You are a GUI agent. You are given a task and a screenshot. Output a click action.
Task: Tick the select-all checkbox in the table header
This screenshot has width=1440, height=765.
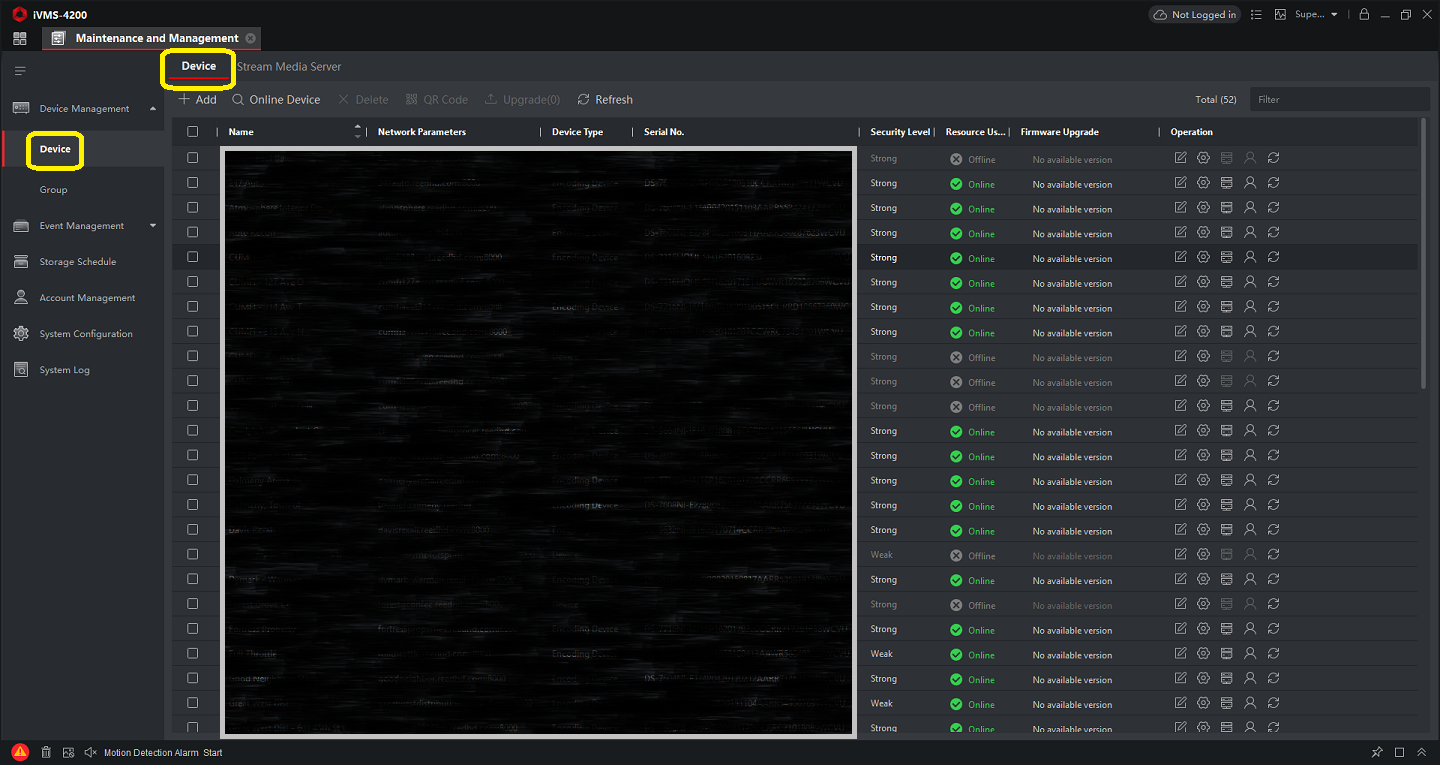[x=193, y=132]
